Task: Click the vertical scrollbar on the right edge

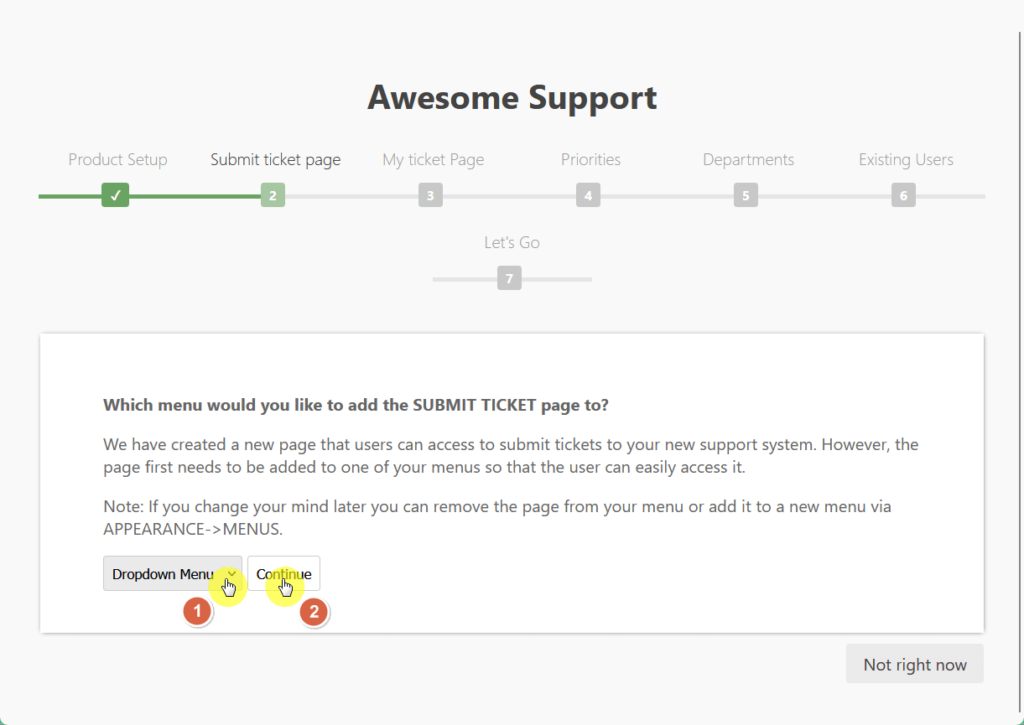Action: [x=1019, y=372]
